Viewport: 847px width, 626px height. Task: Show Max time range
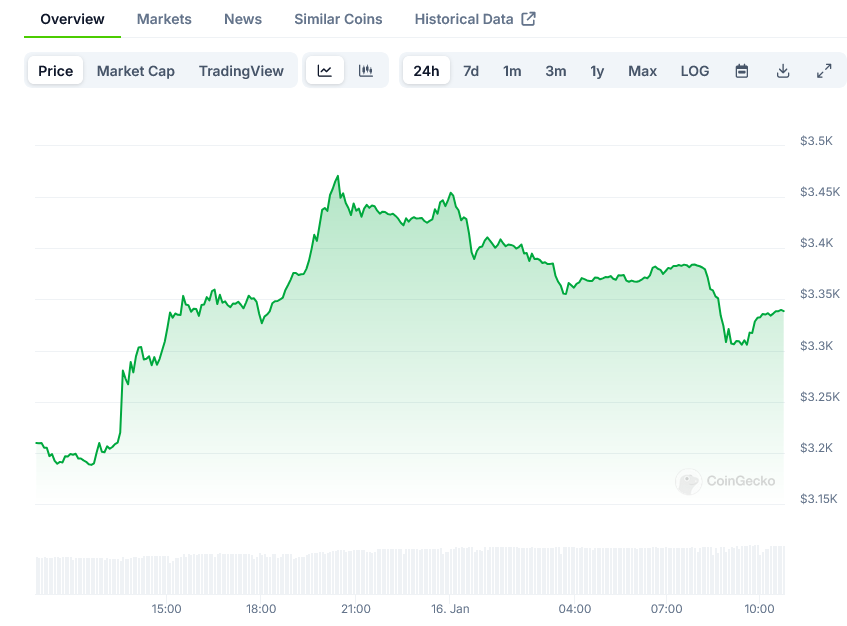coord(642,71)
